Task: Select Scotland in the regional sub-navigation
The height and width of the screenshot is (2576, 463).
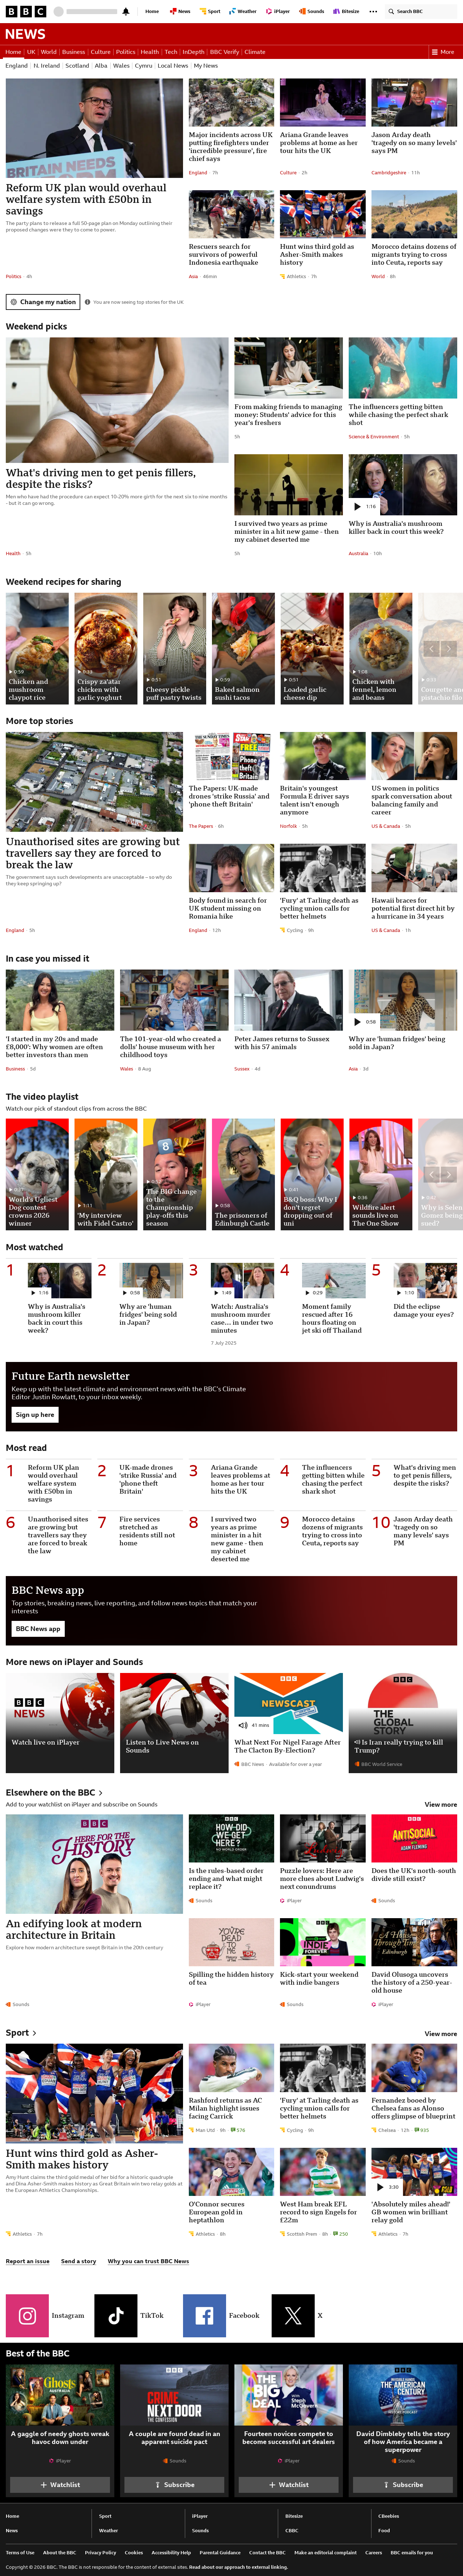Action: point(77,66)
